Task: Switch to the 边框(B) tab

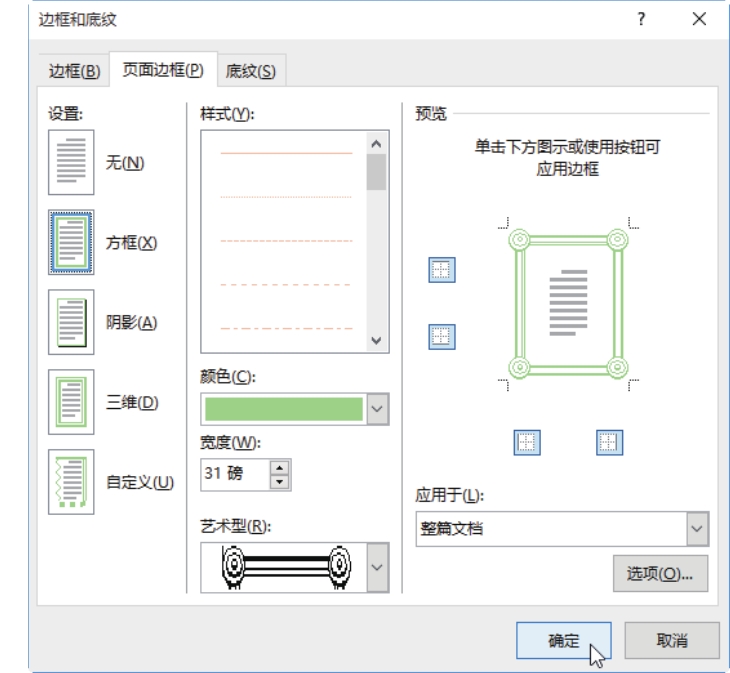Action: click(74, 71)
